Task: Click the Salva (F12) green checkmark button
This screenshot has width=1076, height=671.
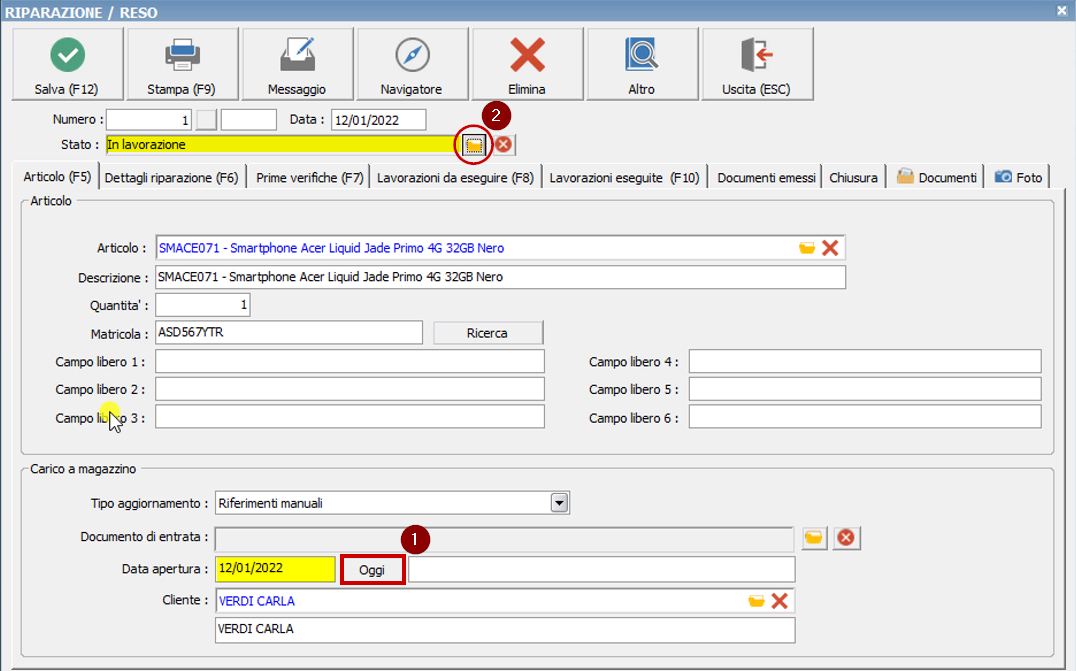Action: click(67, 65)
